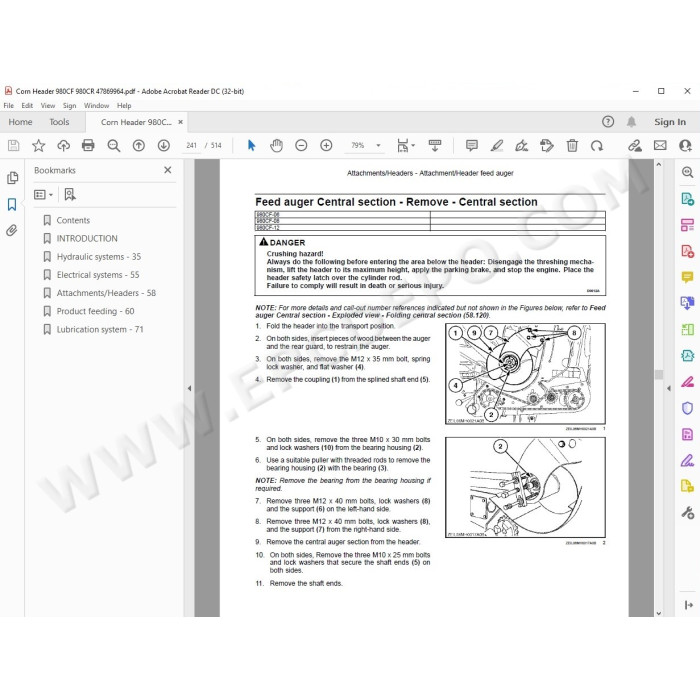
Task: Find a bookmark icon in Bookmarks panel
Action: (x=70, y=194)
